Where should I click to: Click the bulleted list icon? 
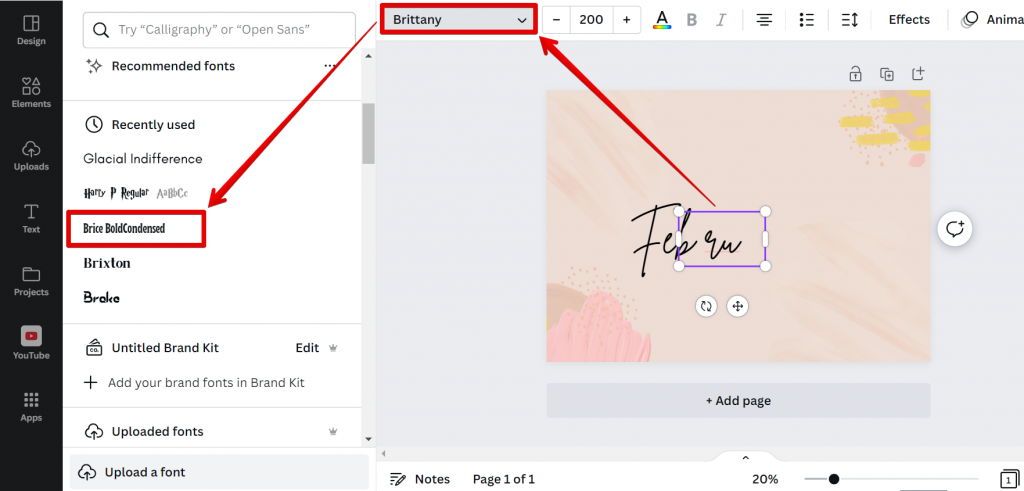807,20
